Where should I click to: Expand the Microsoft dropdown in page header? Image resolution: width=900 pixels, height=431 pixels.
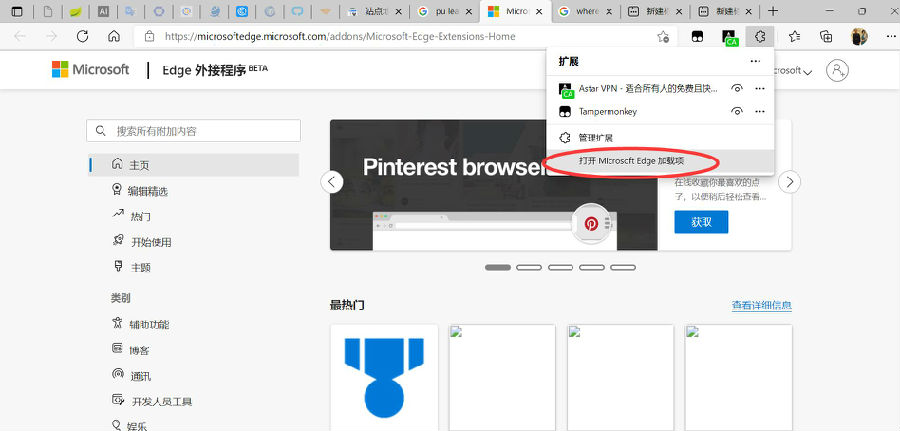(793, 71)
